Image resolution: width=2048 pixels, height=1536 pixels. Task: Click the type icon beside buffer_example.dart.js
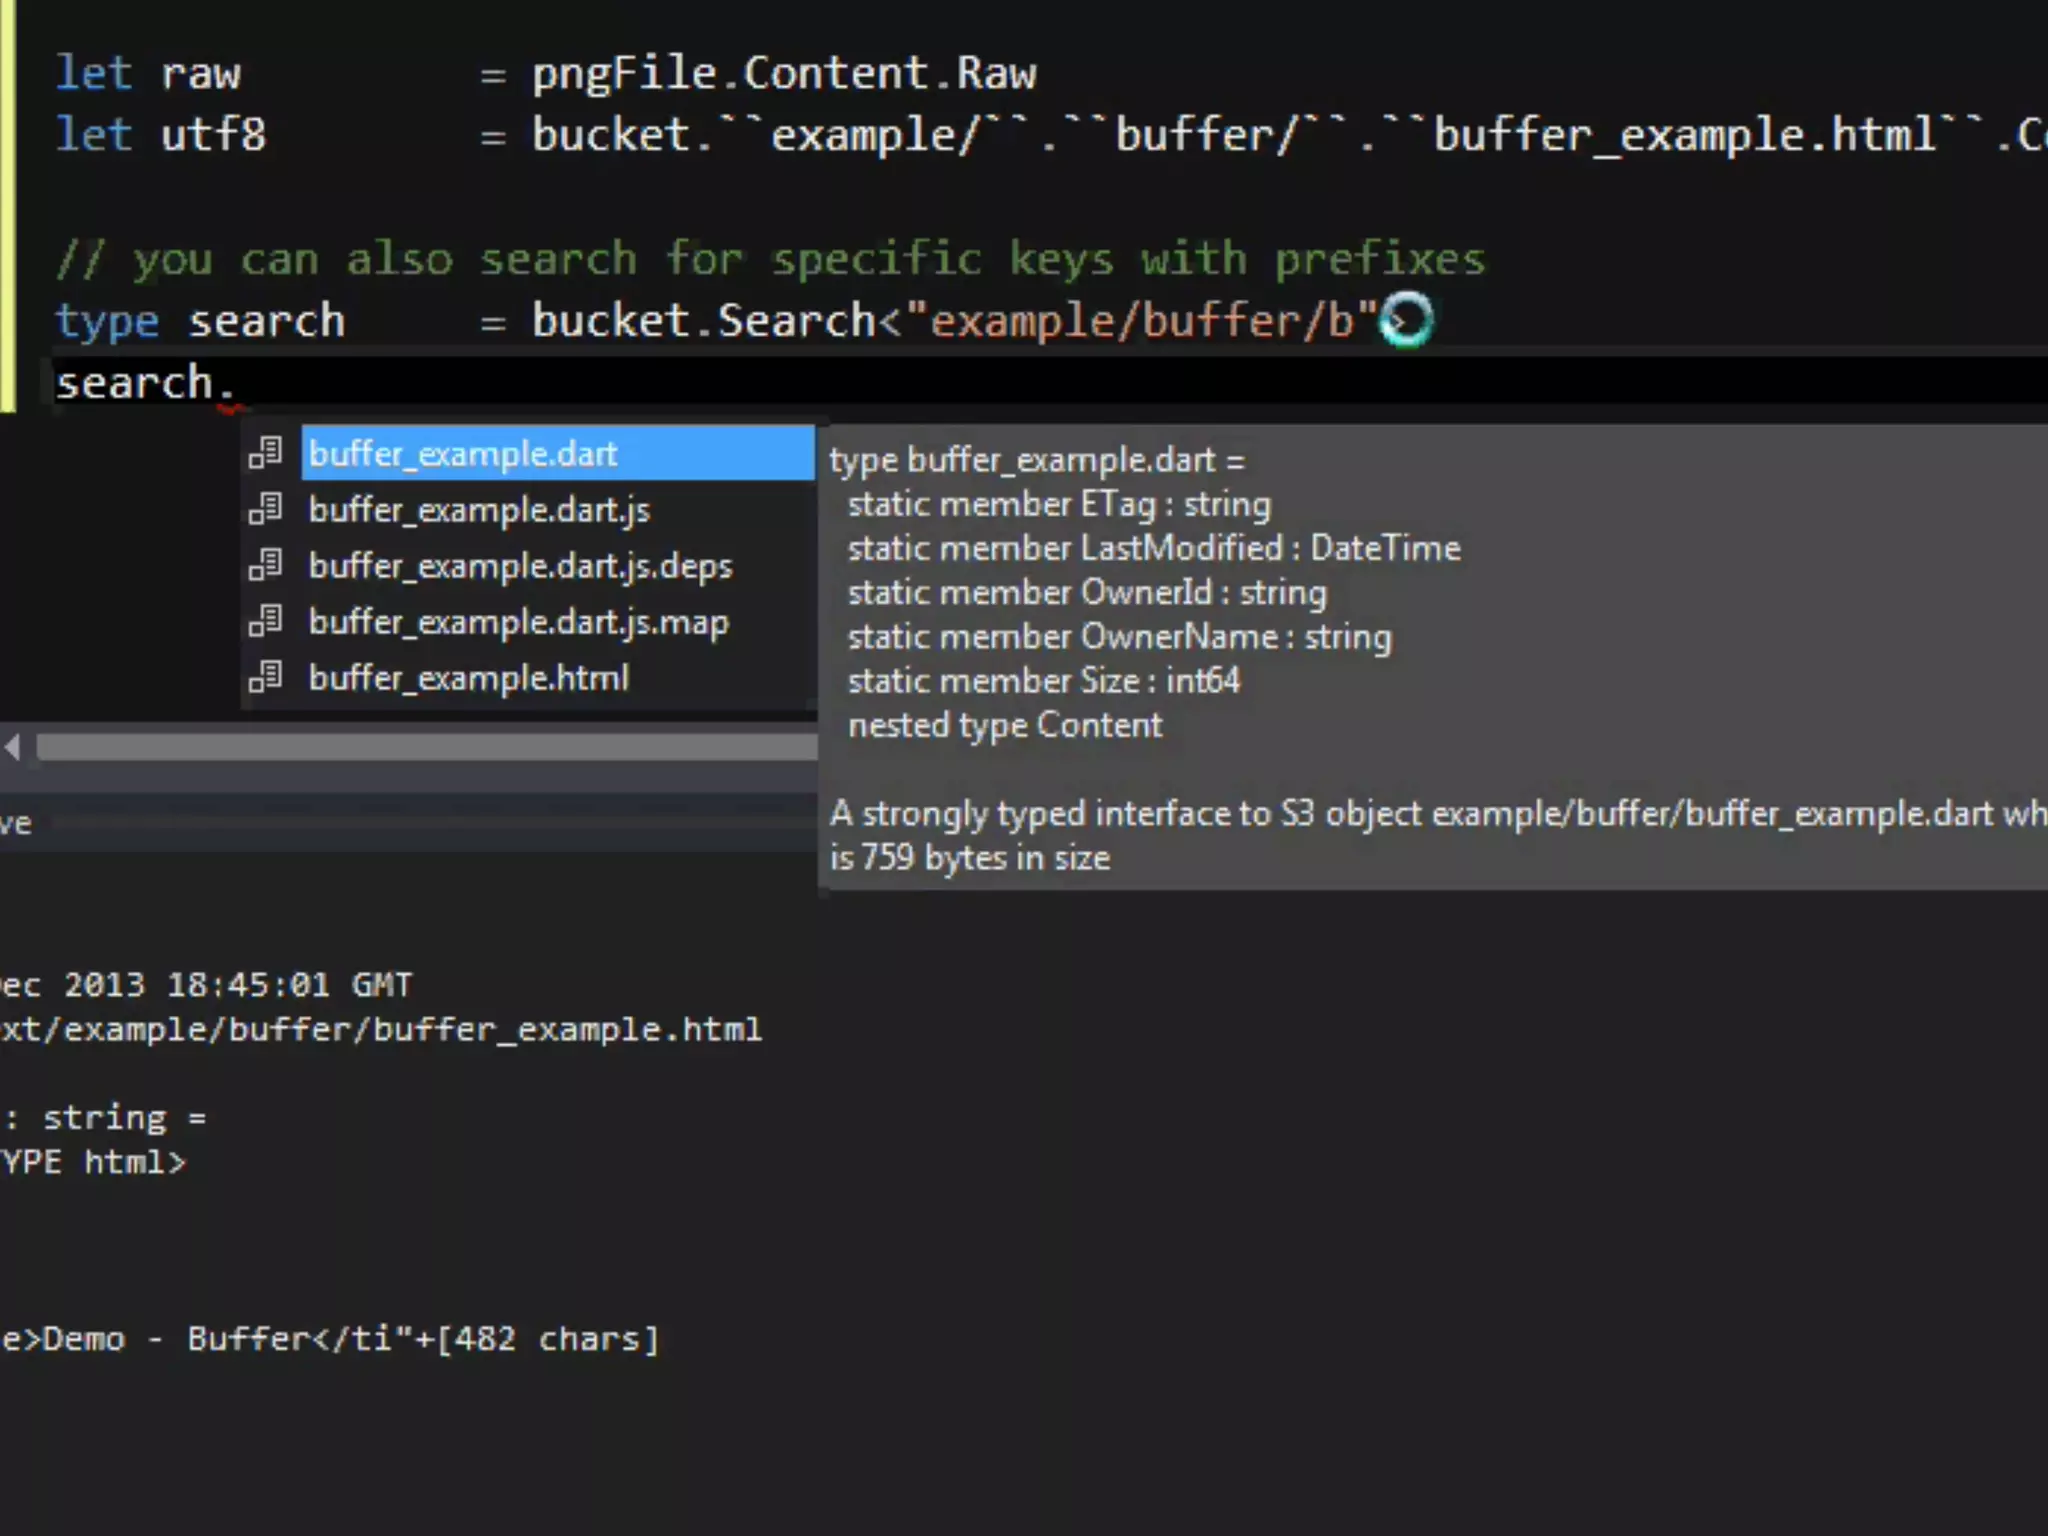(266, 509)
